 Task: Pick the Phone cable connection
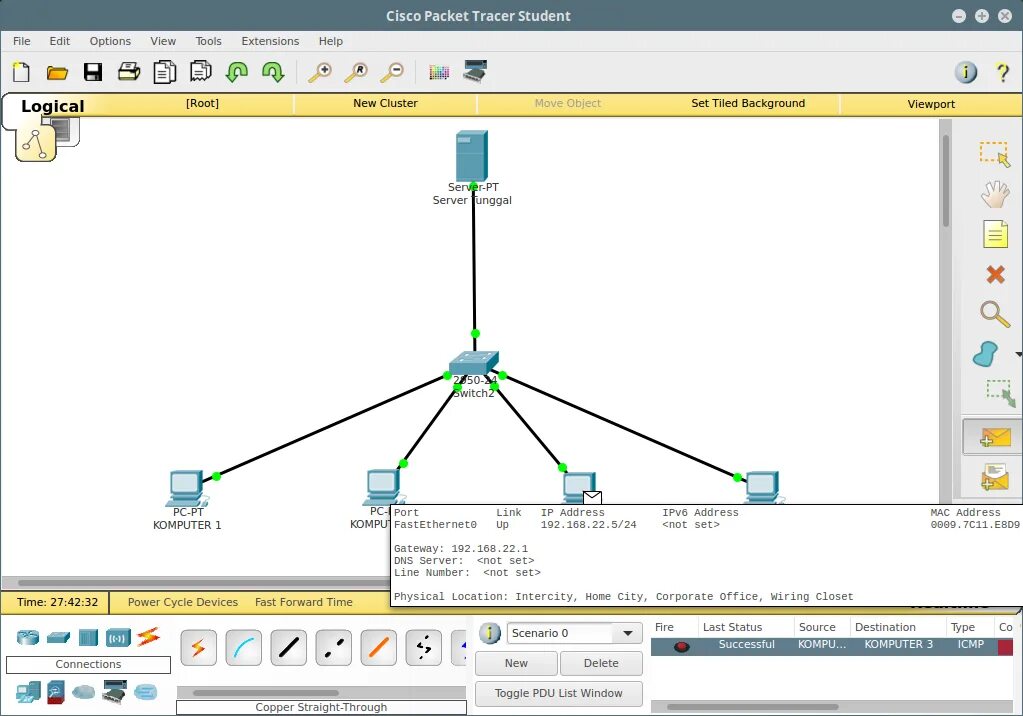(x=423, y=647)
